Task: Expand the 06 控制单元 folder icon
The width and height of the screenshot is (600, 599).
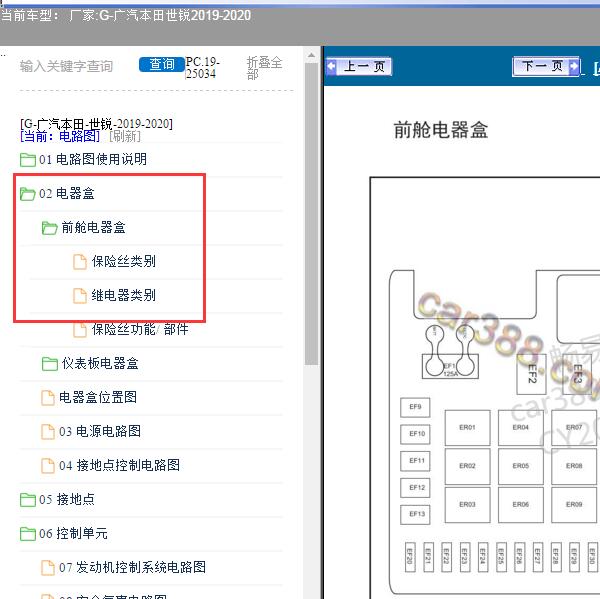Action: (x=28, y=534)
